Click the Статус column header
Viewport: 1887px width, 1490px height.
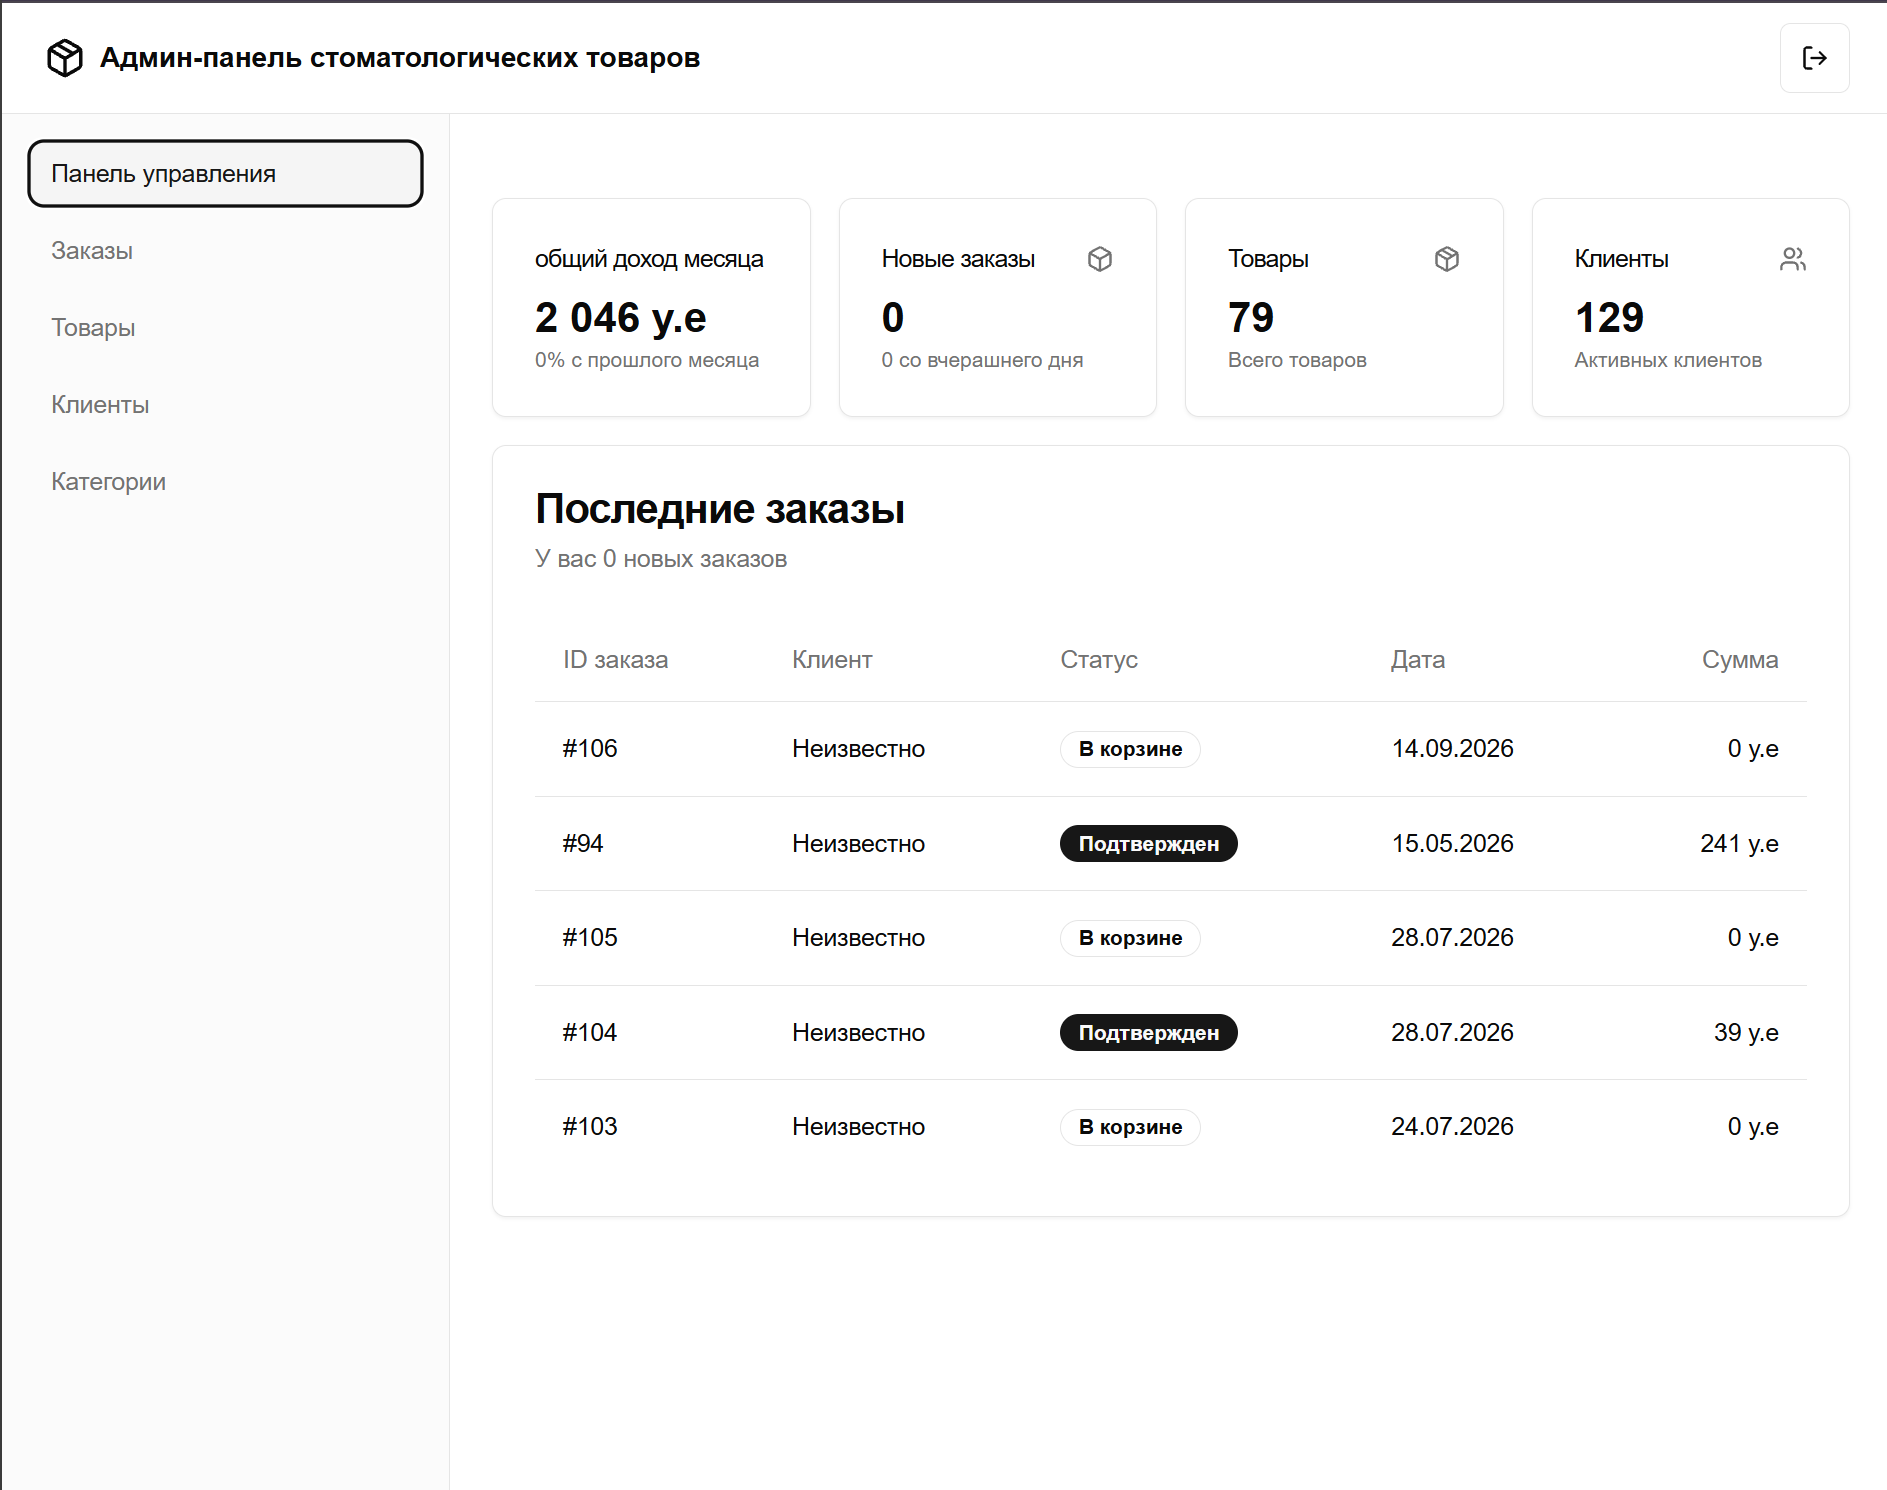click(1099, 660)
